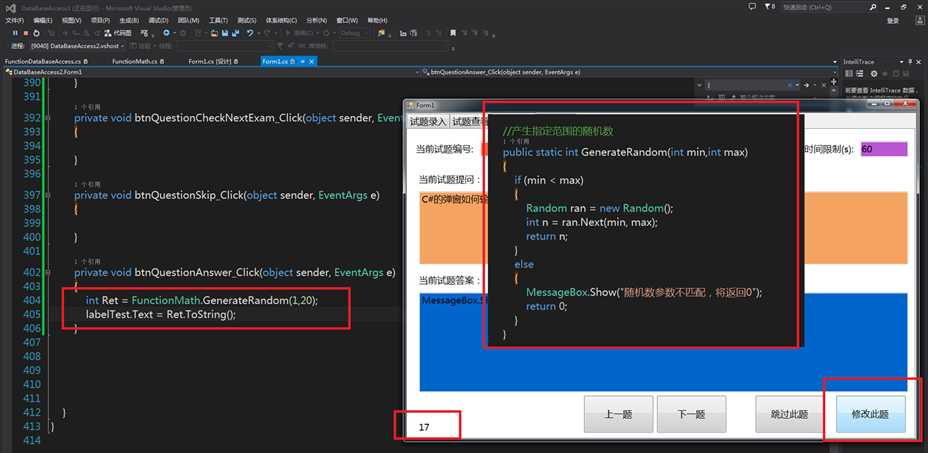Switch to FunctionMath.cs tab
This screenshot has height=453, width=928.
(x=138, y=61)
